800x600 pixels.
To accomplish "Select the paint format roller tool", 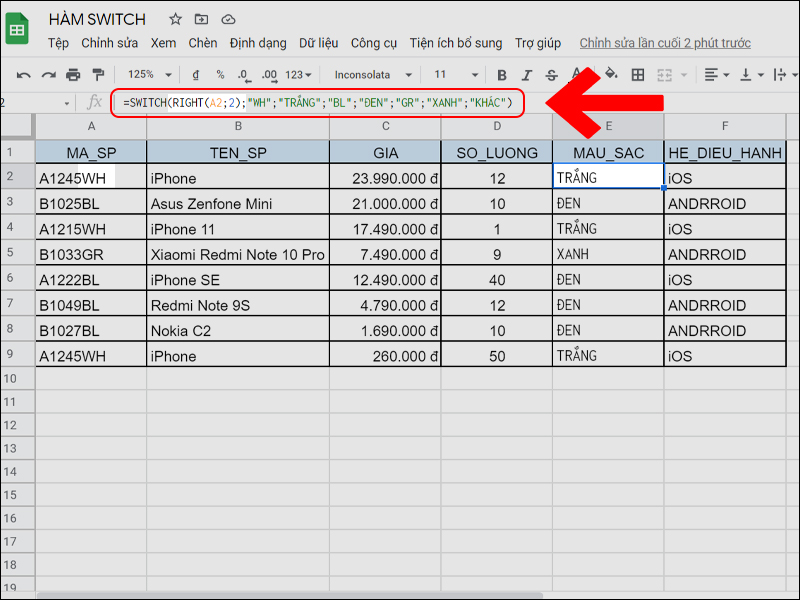I will [x=98, y=75].
